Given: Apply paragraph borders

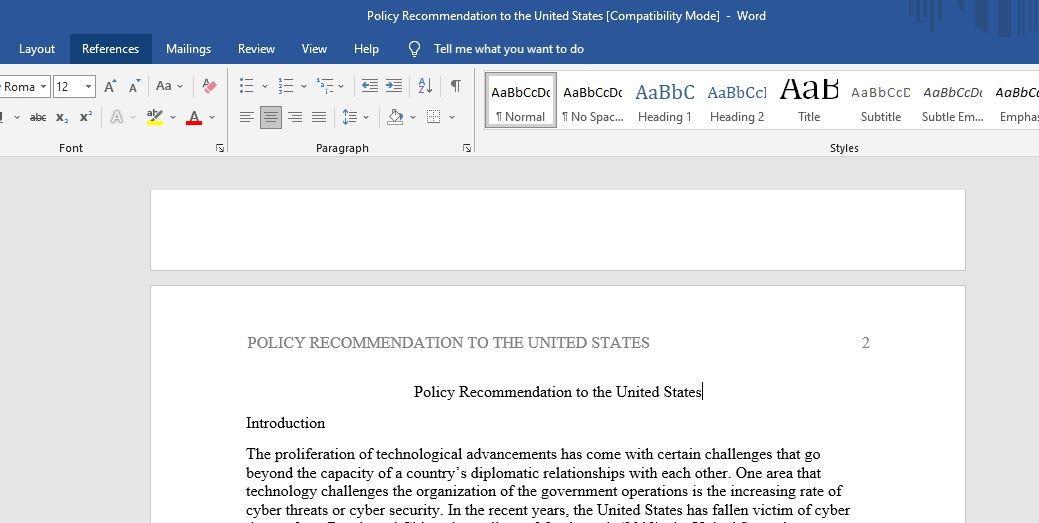Looking at the screenshot, I should [433, 117].
